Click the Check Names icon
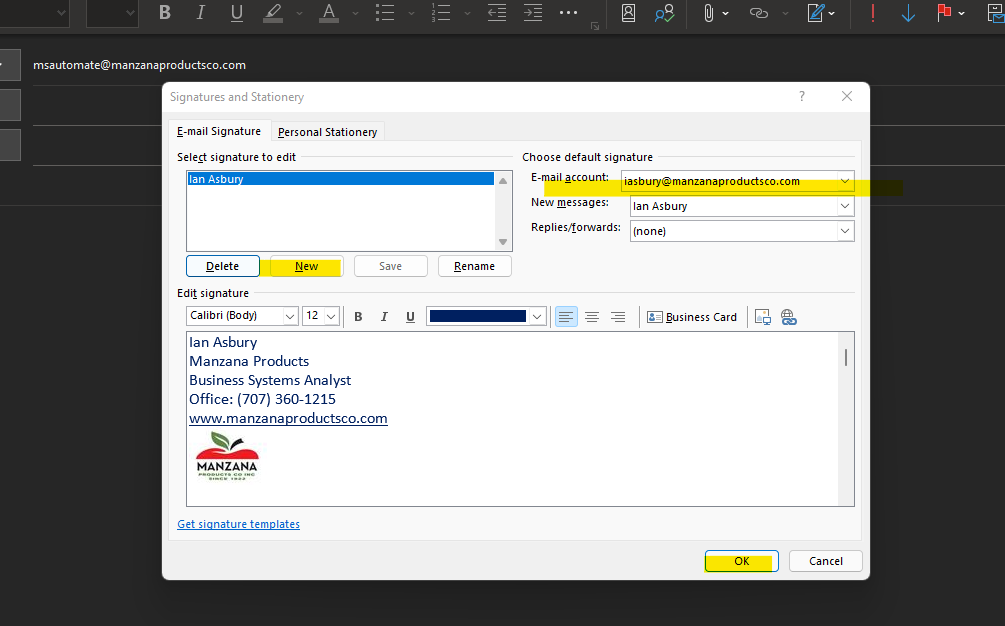Image resolution: width=1005 pixels, height=626 pixels. (663, 14)
